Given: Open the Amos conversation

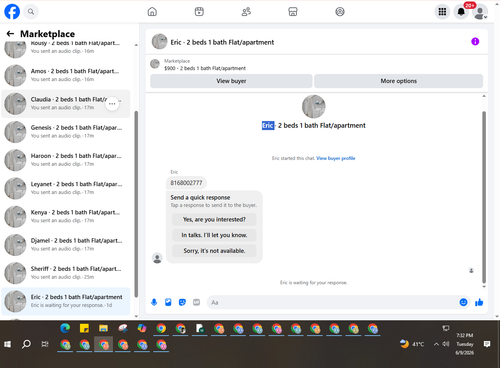Looking at the screenshot, I should pos(66,75).
